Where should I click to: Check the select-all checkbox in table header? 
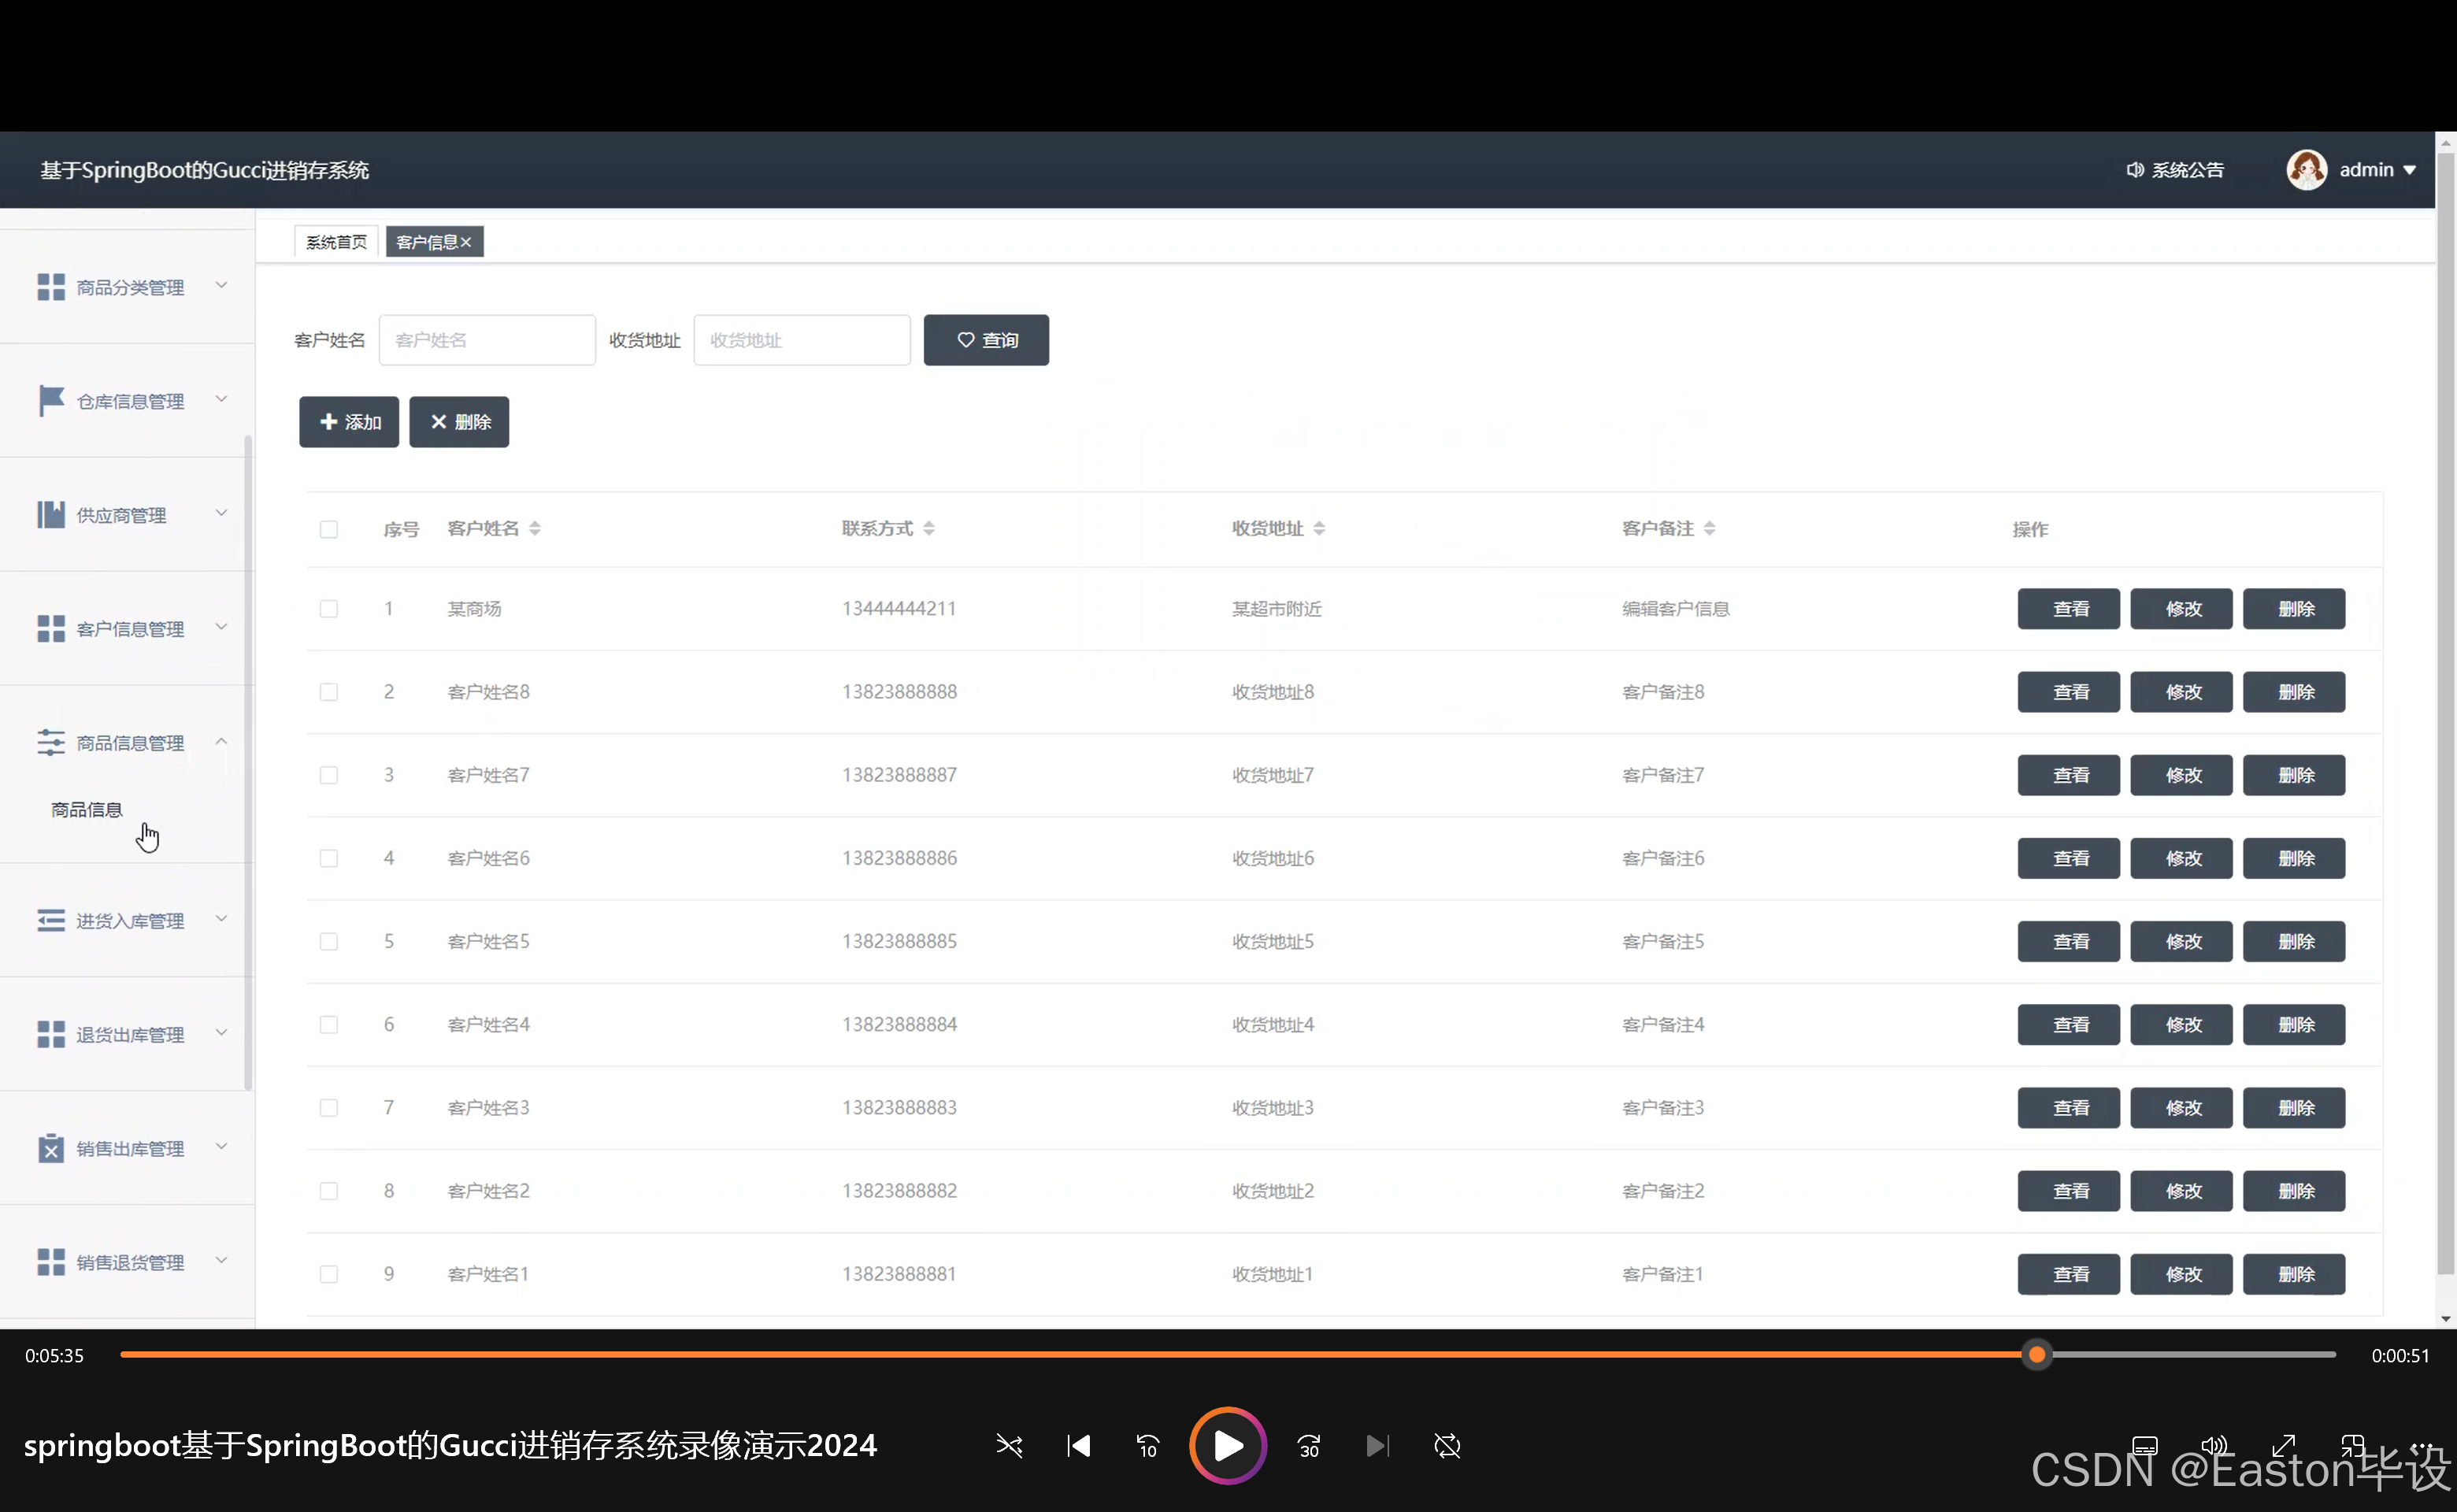coord(328,529)
